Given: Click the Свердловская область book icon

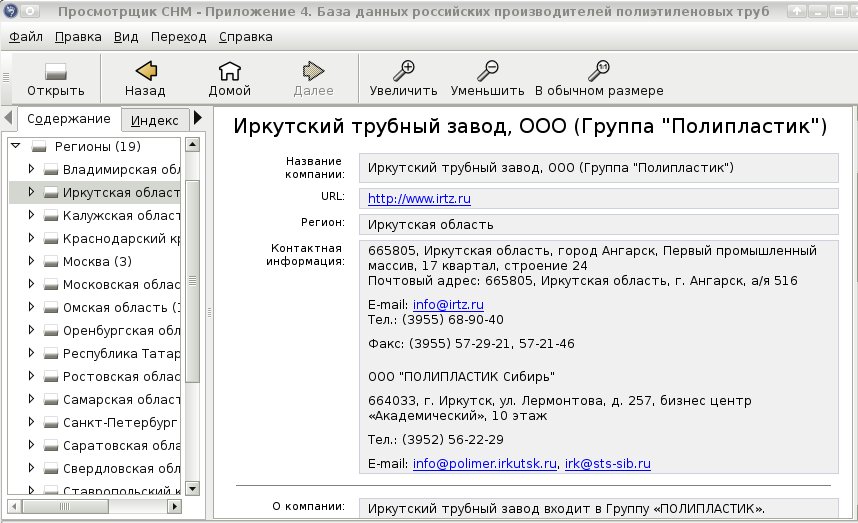Looking at the screenshot, I should 51,468.
